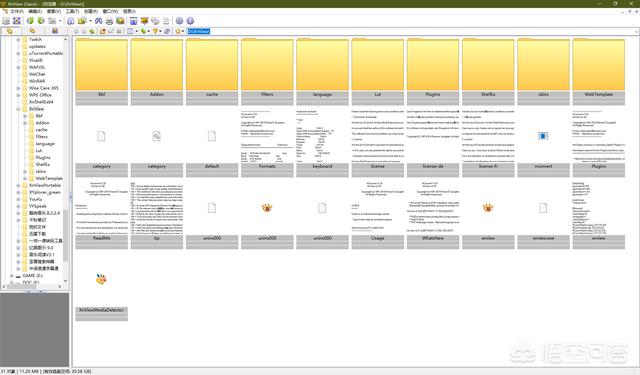Screen dimensions: 640x375
Task: Click the Print icon in toolbar
Action: coord(109,21)
